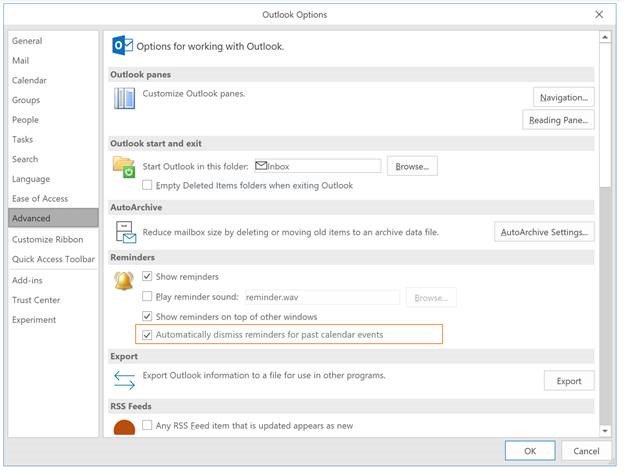Click the start folder icon with power symbol
Screen dimensions: 624x473
[x=124, y=167]
